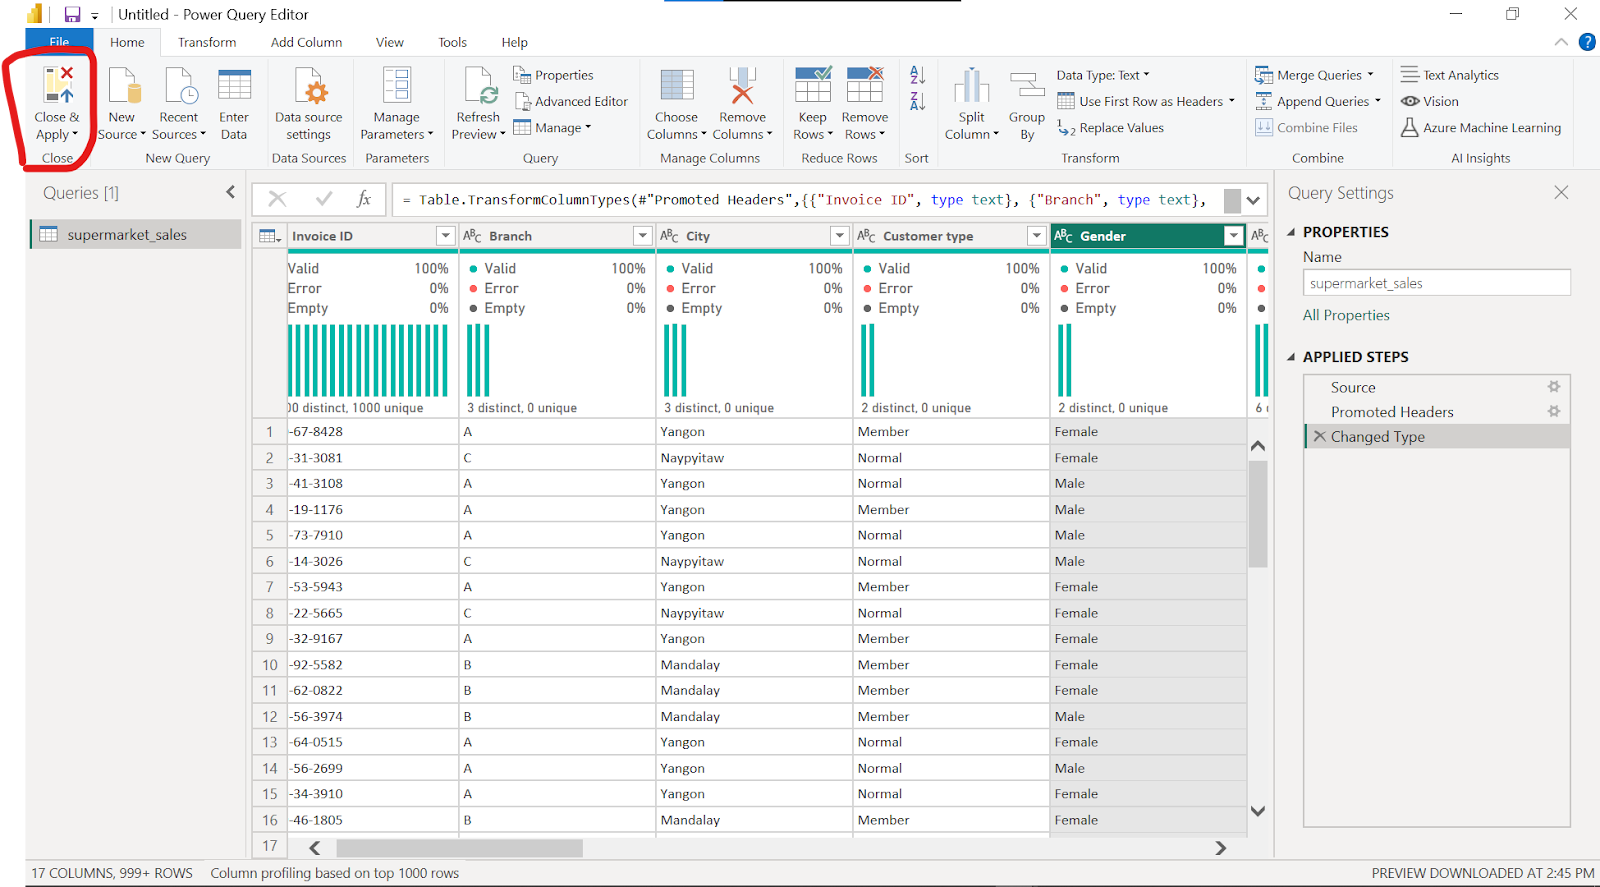
Task: Select the supermarket_sales query
Action: pos(136,234)
